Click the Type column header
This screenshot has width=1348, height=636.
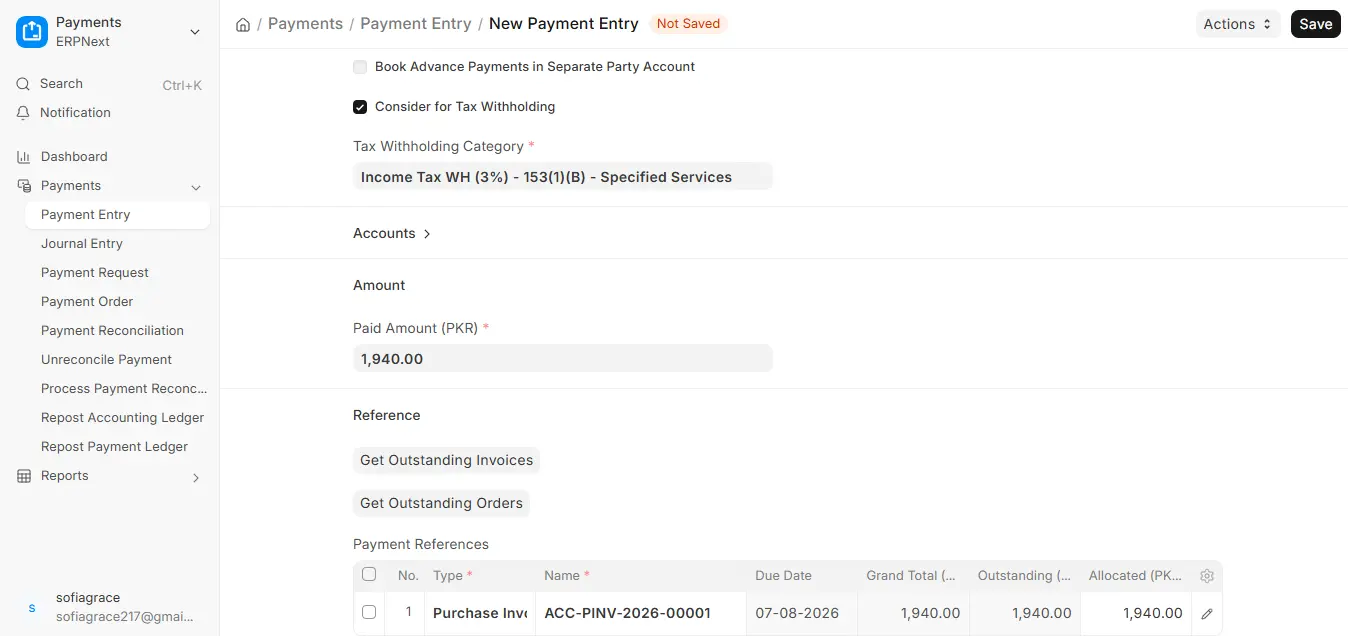[x=480, y=576]
